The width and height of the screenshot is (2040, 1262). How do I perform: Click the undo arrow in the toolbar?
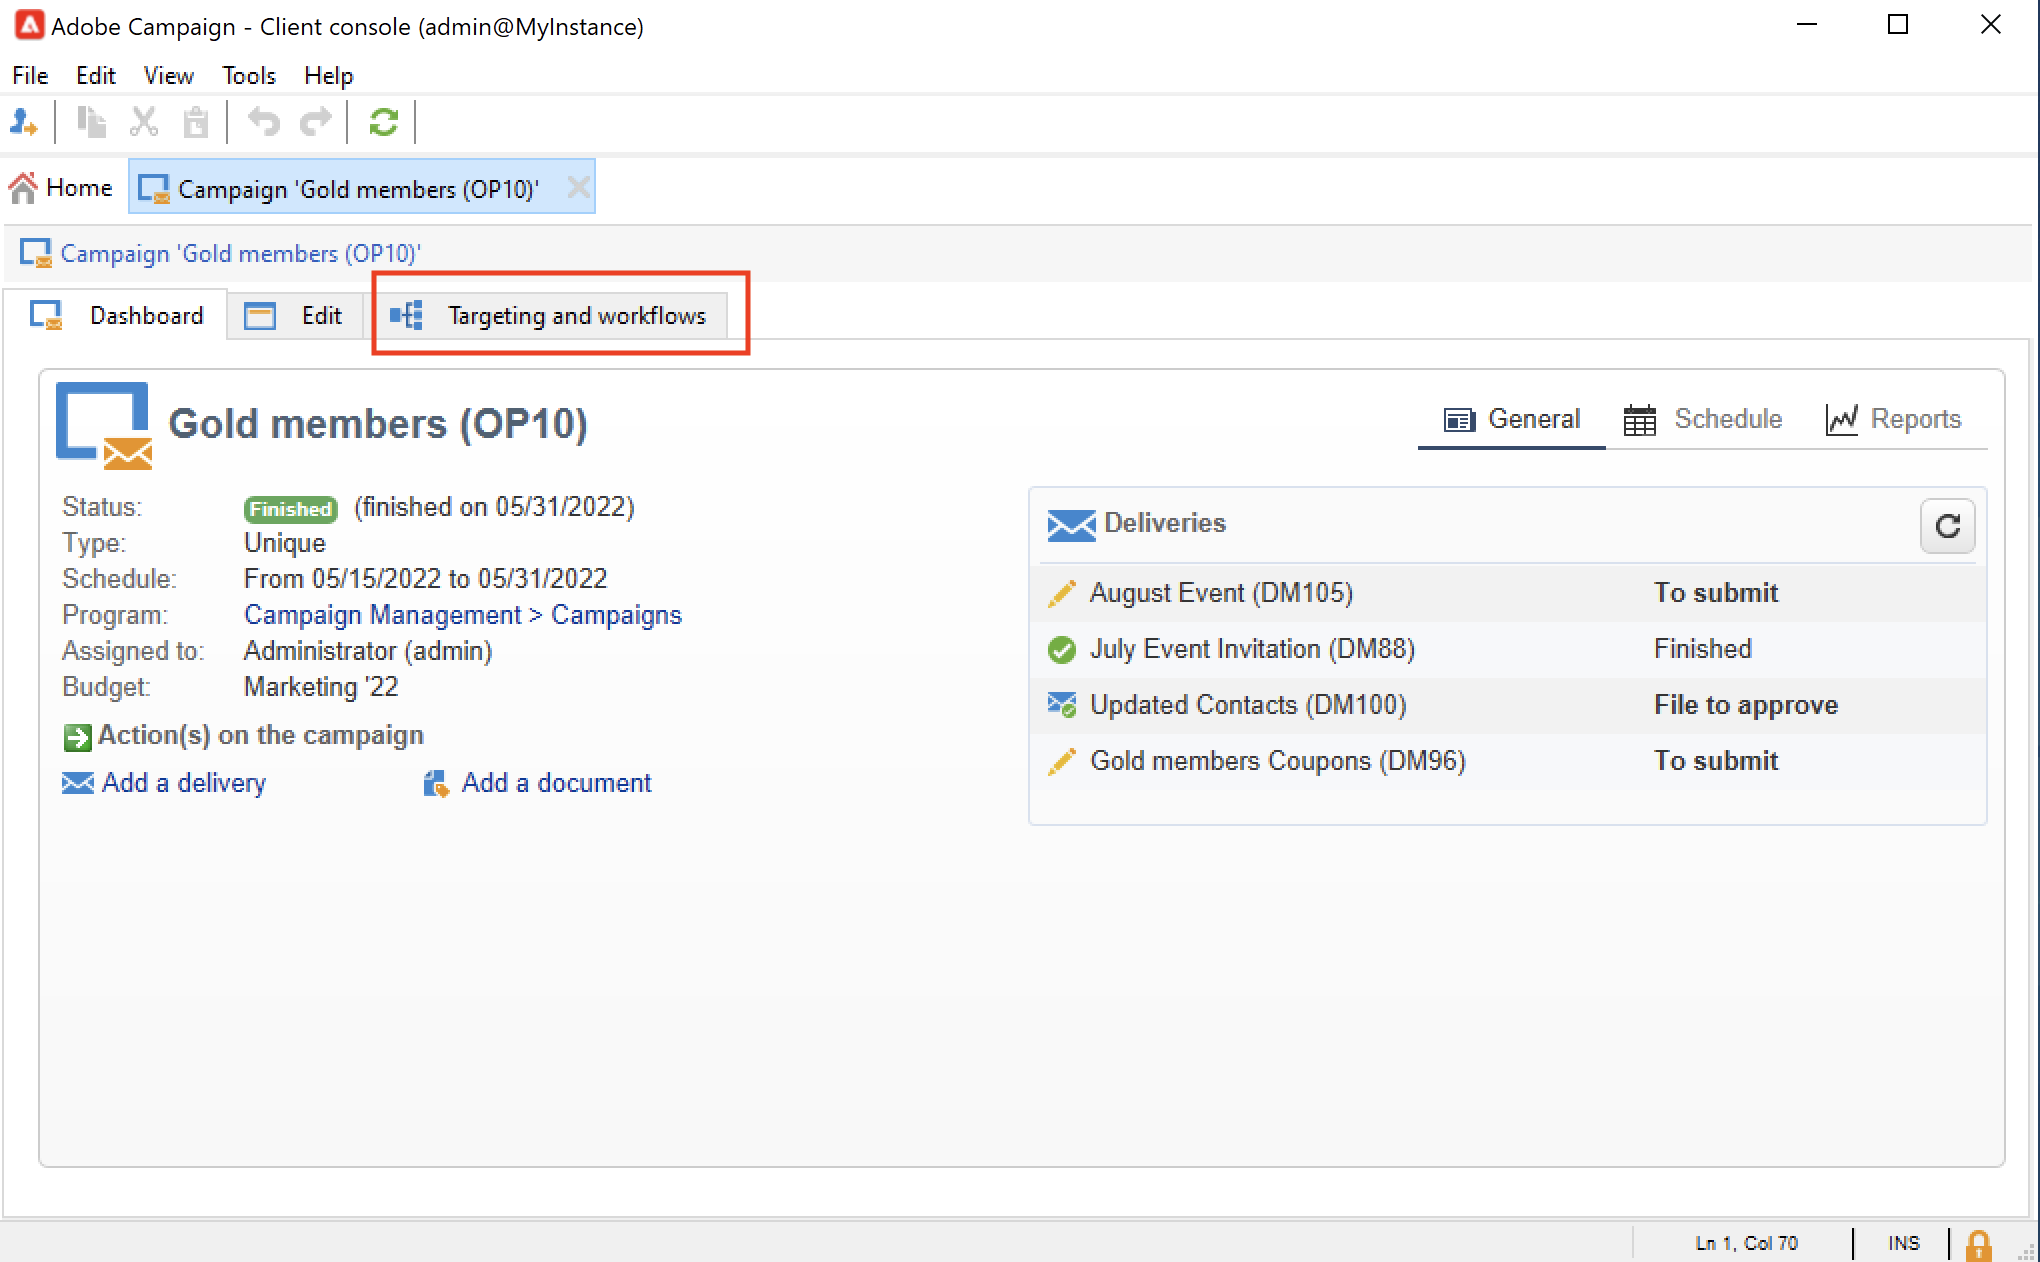(264, 122)
